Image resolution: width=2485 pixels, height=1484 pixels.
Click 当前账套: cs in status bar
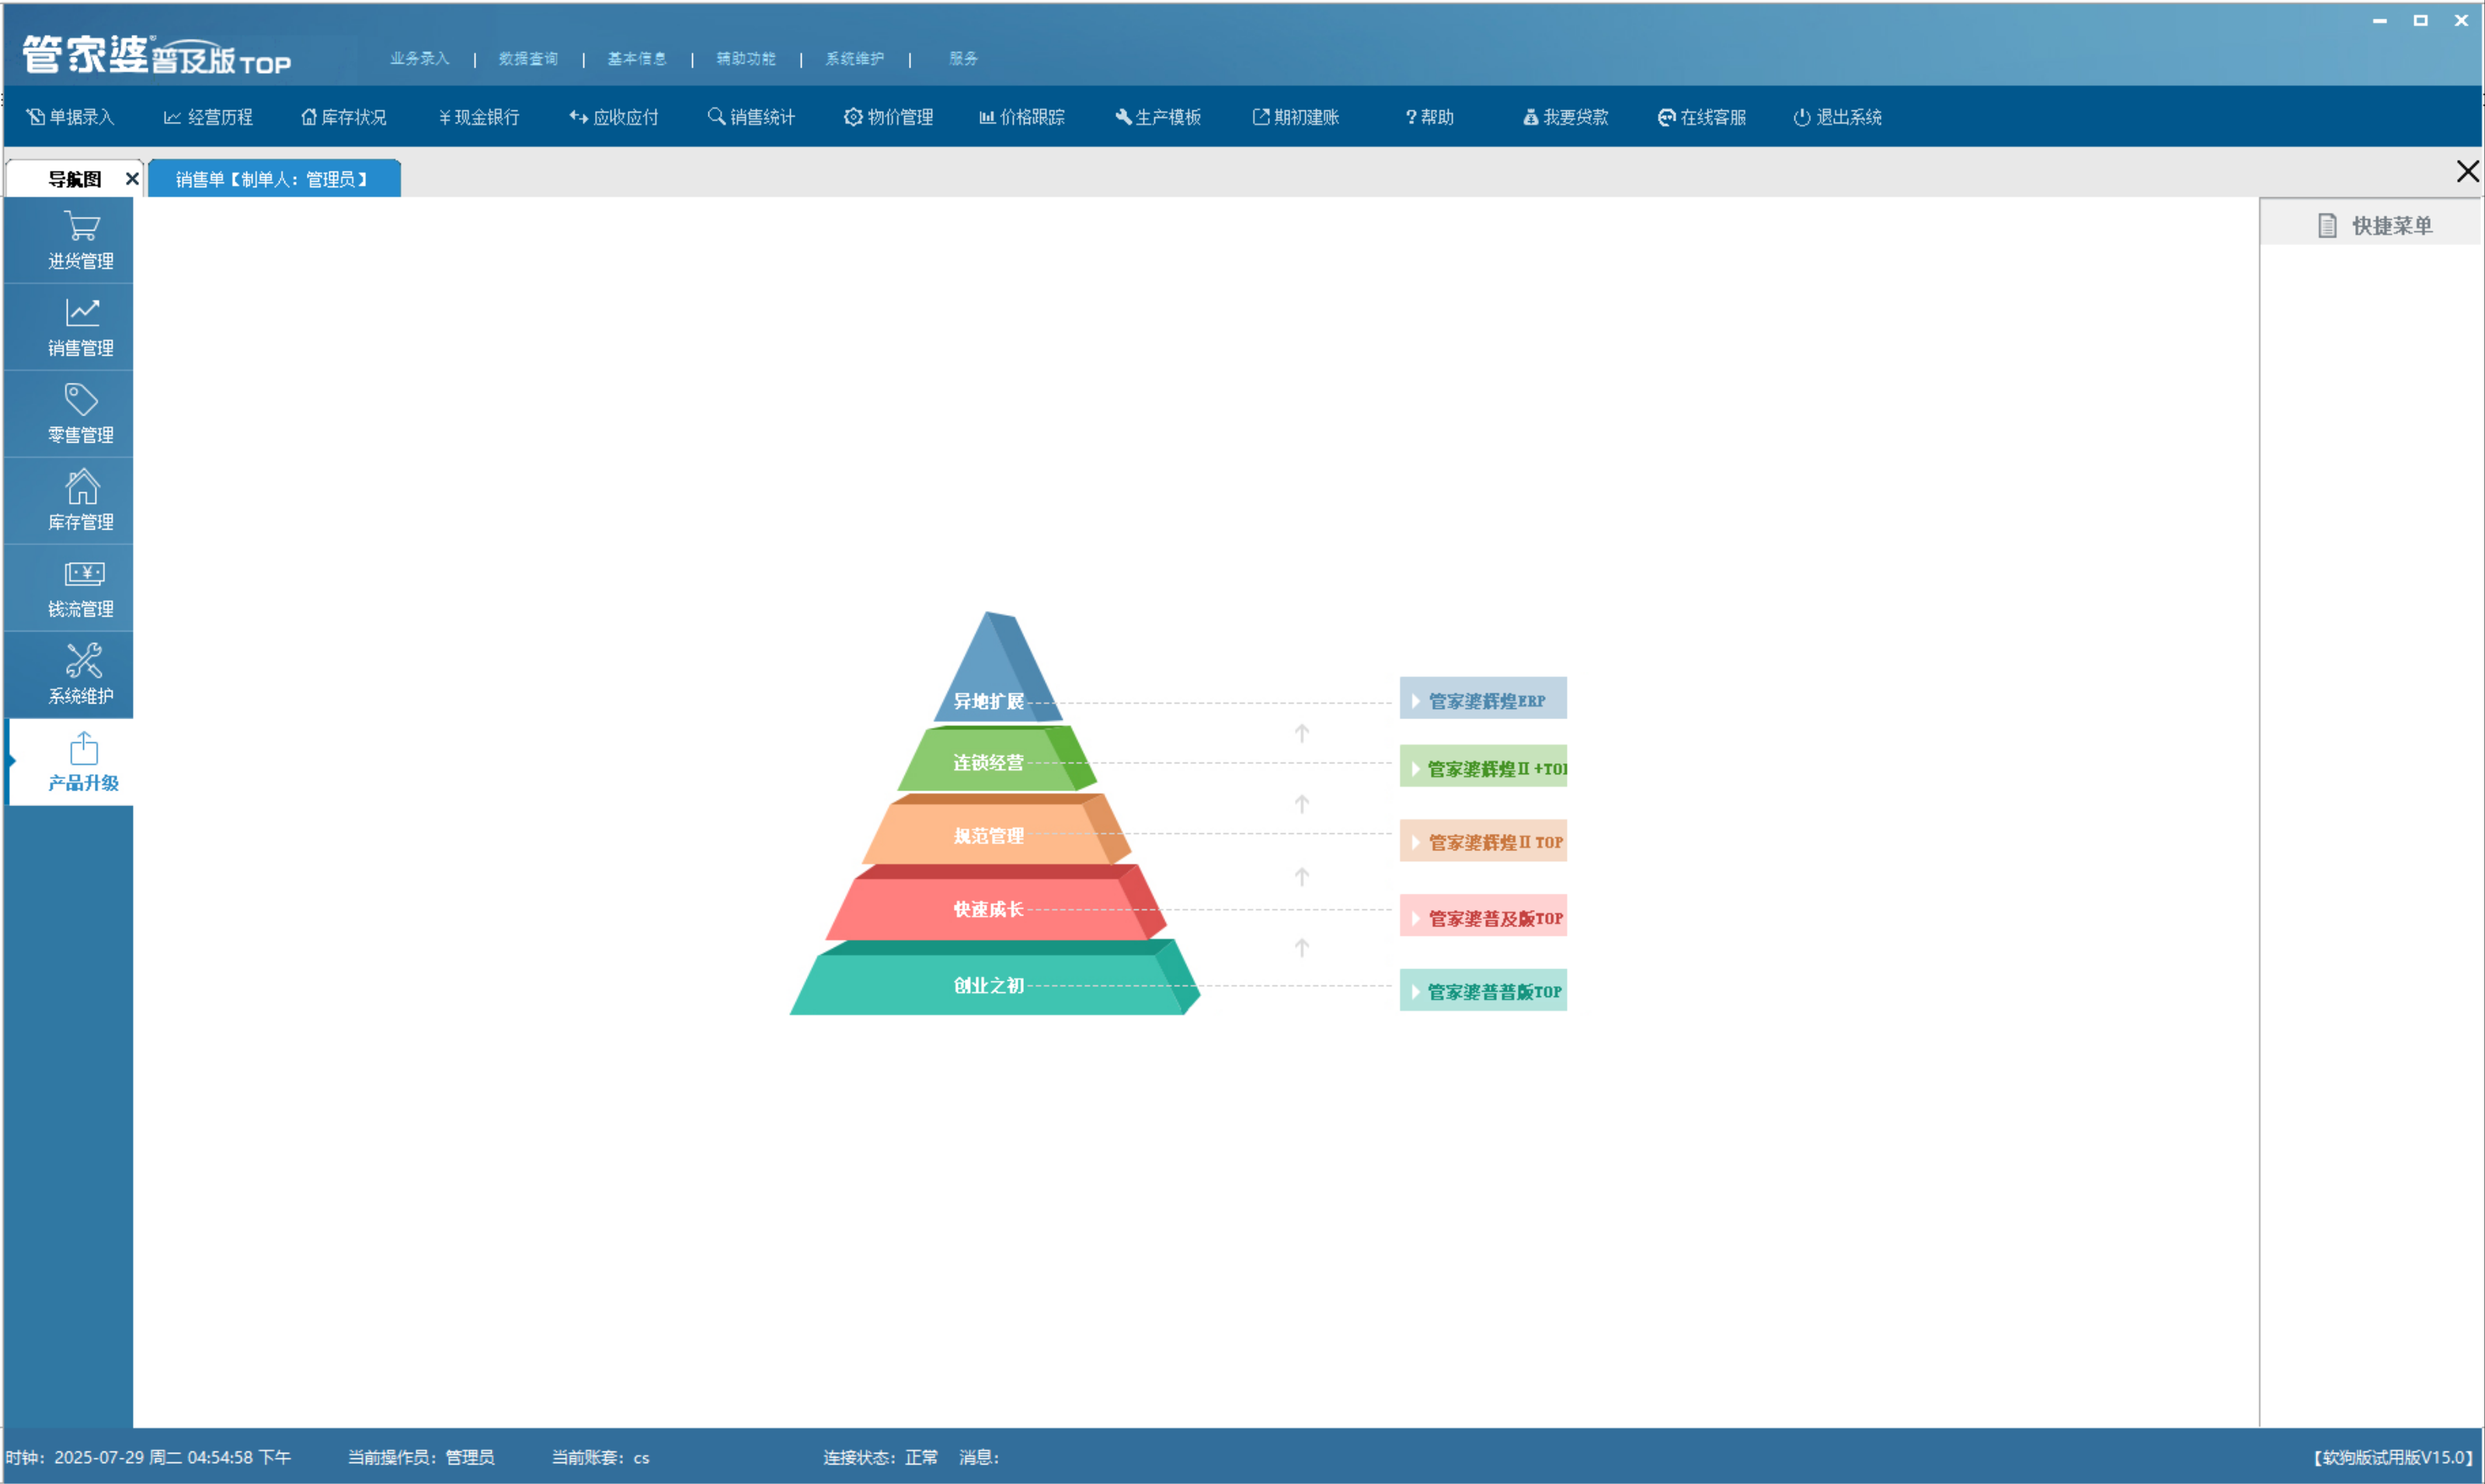[x=601, y=1458]
